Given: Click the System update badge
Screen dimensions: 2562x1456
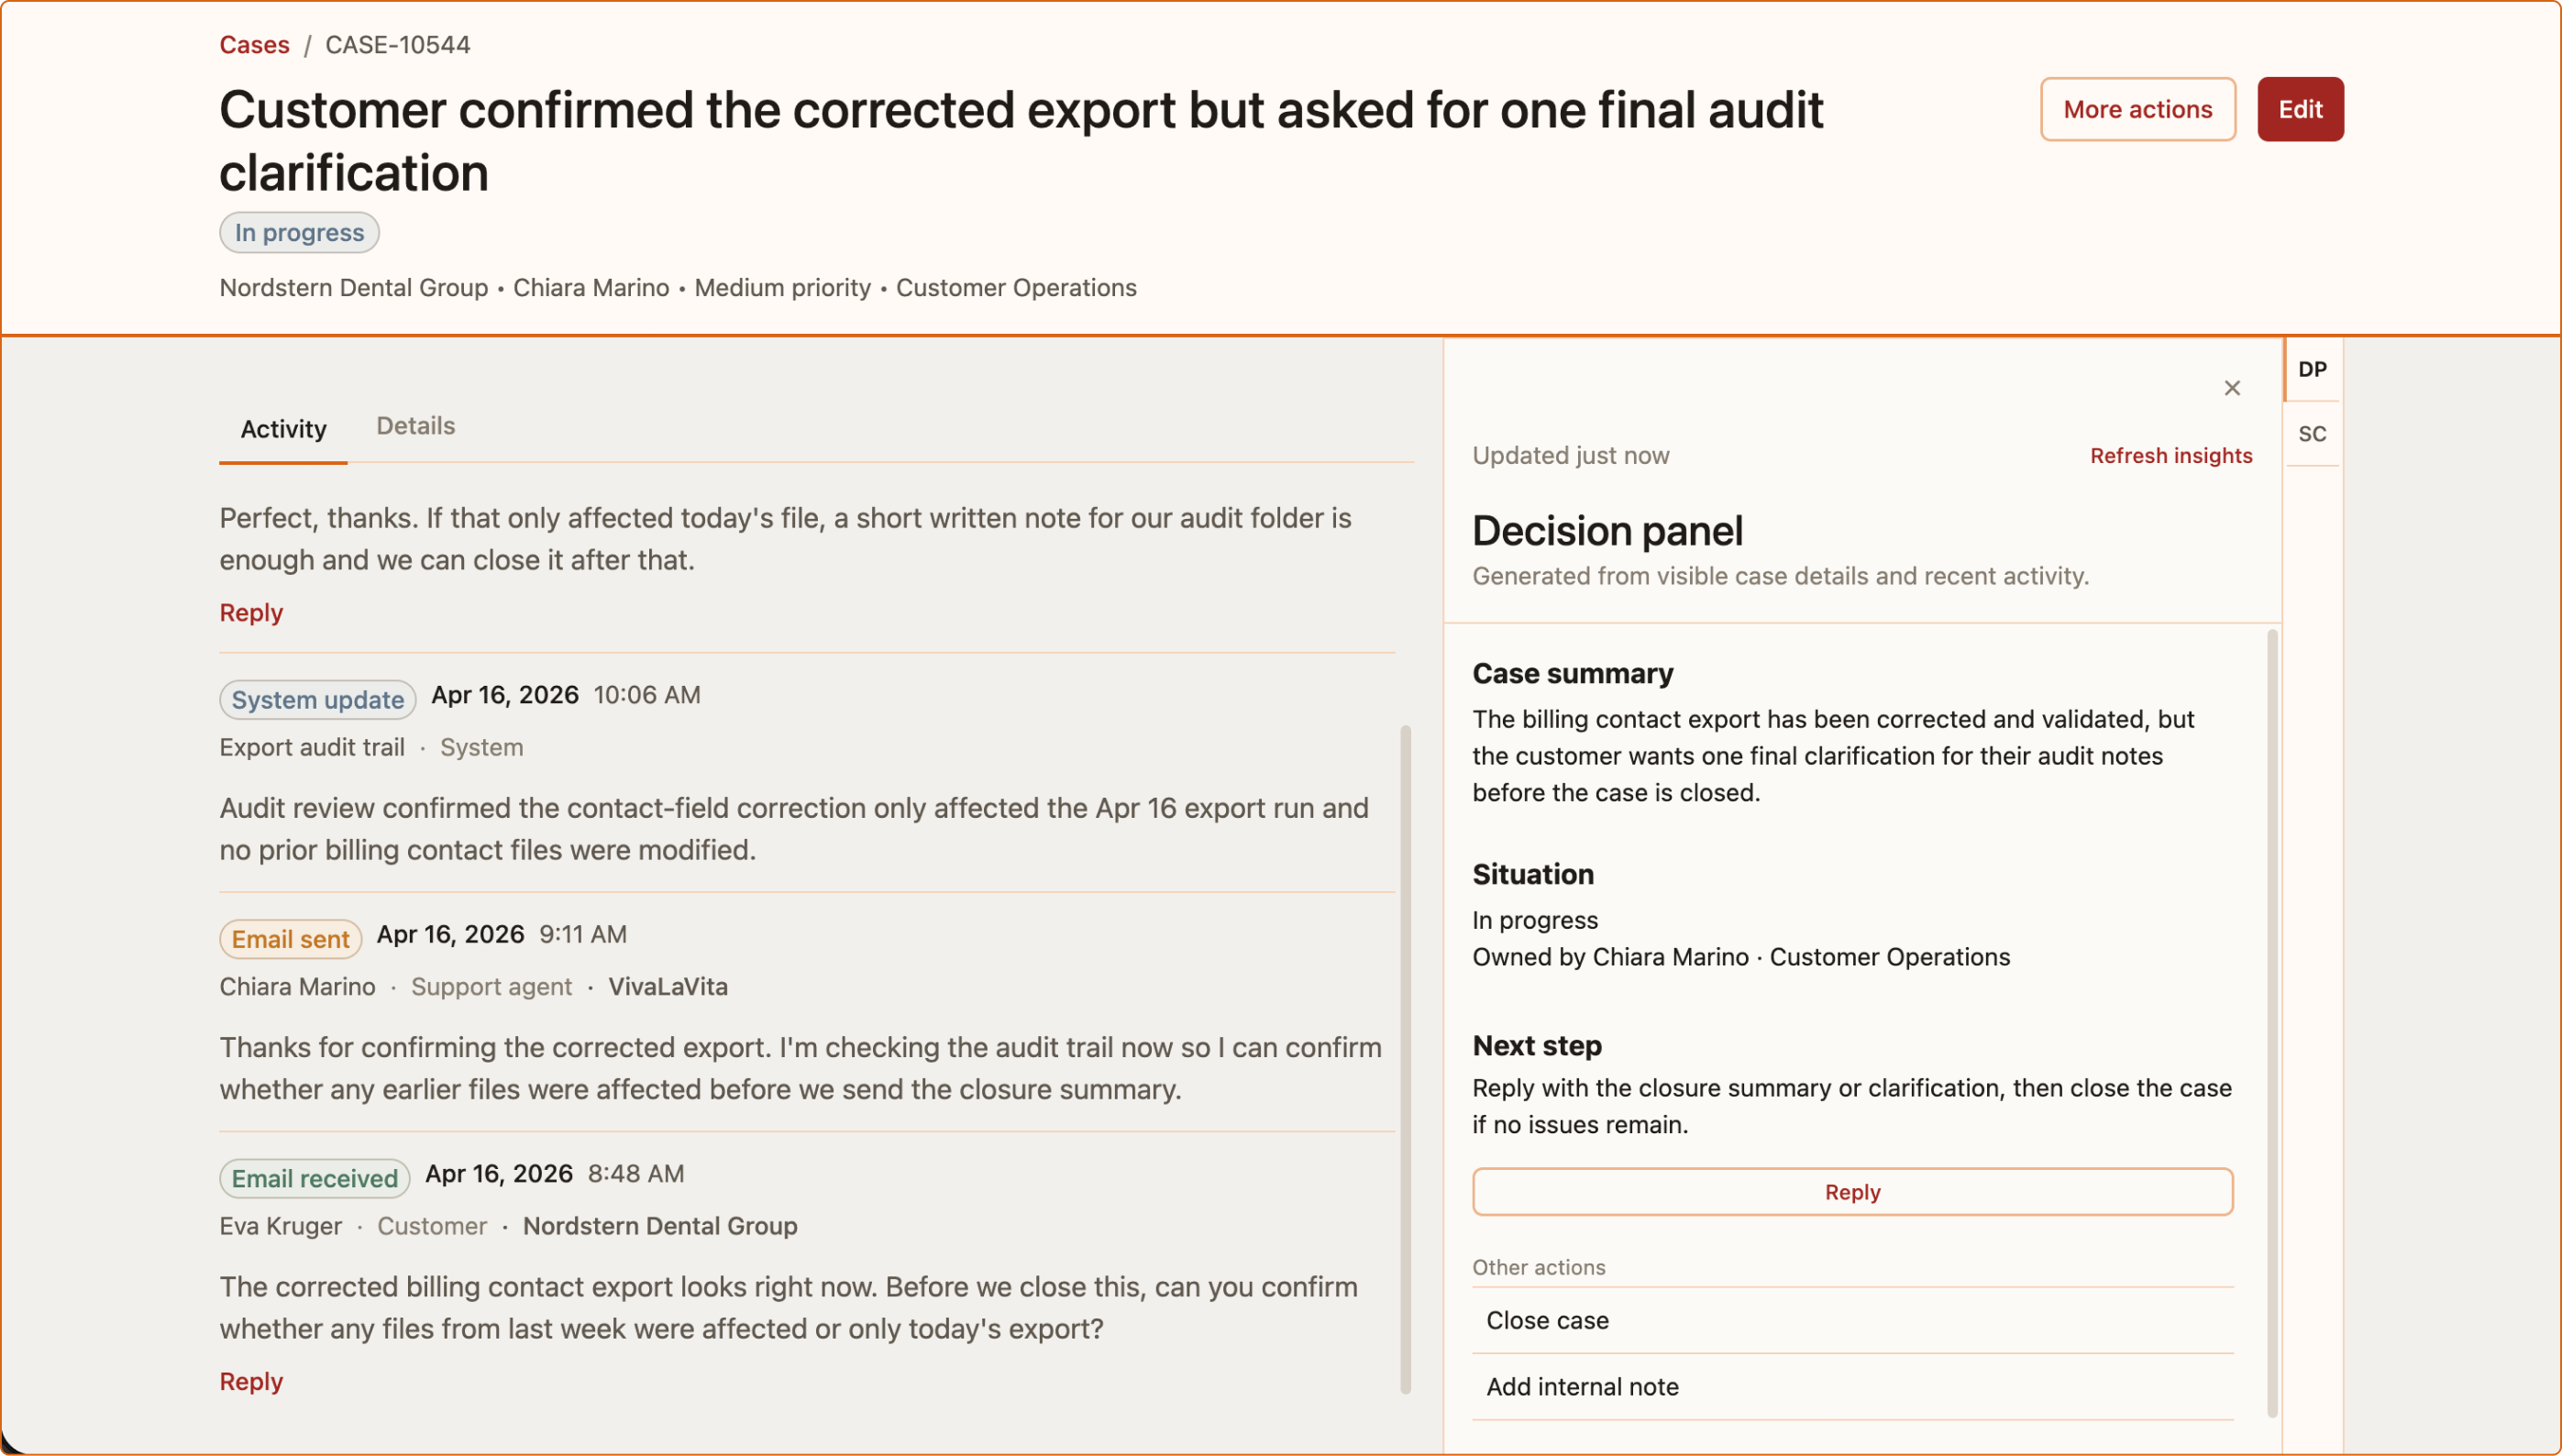Looking at the screenshot, I should click(318, 699).
